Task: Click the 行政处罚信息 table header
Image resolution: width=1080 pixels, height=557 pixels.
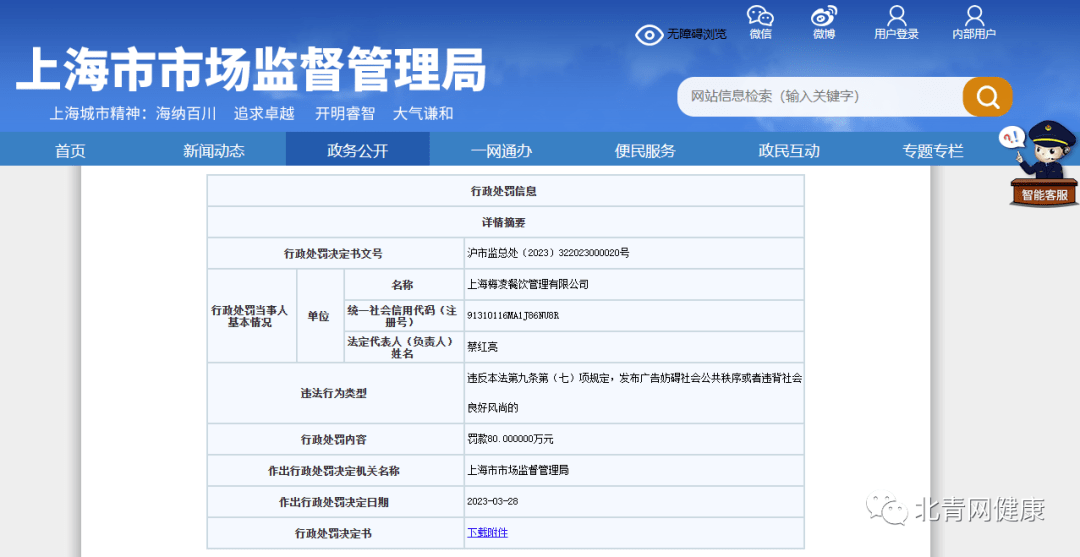Action: click(x=504, y=191)
